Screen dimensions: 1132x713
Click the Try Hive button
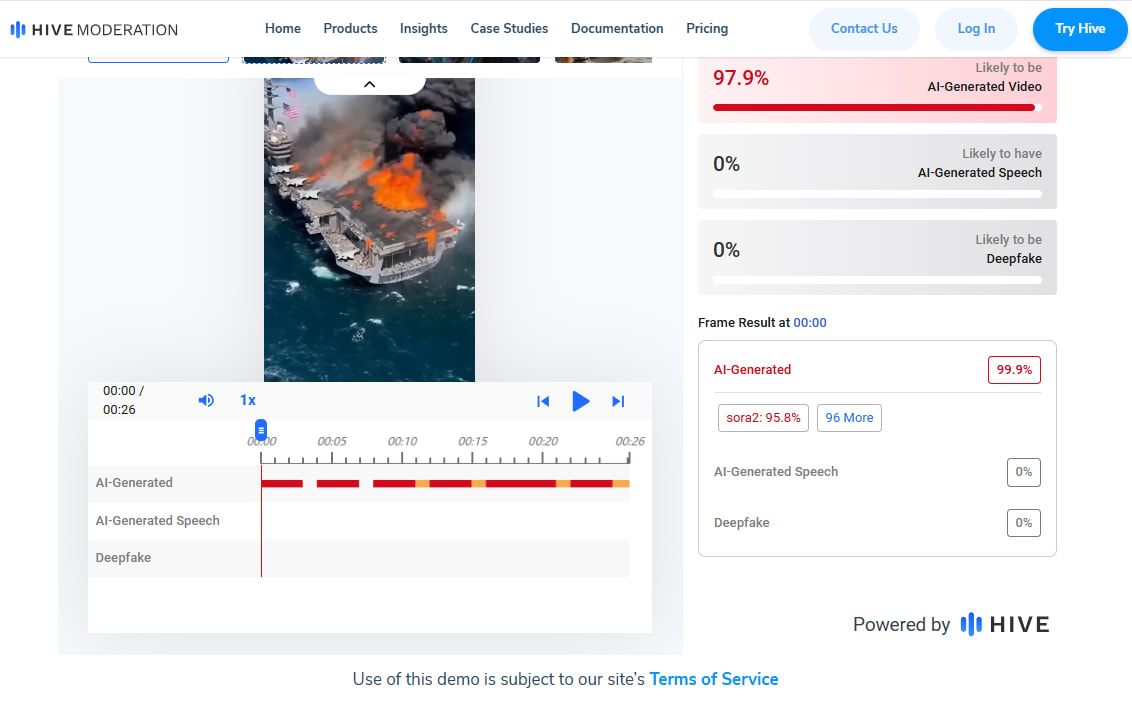(1079, 29)
